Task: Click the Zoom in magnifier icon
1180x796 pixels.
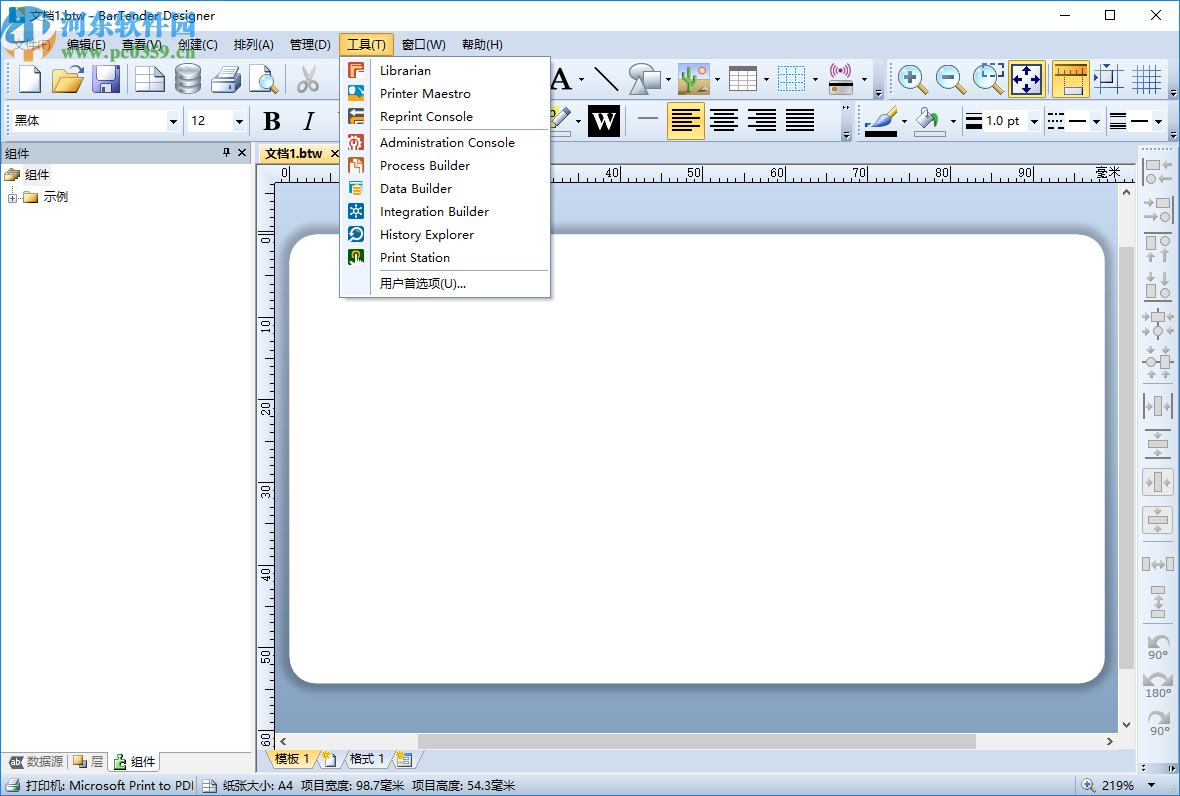Action: point(911,79)
